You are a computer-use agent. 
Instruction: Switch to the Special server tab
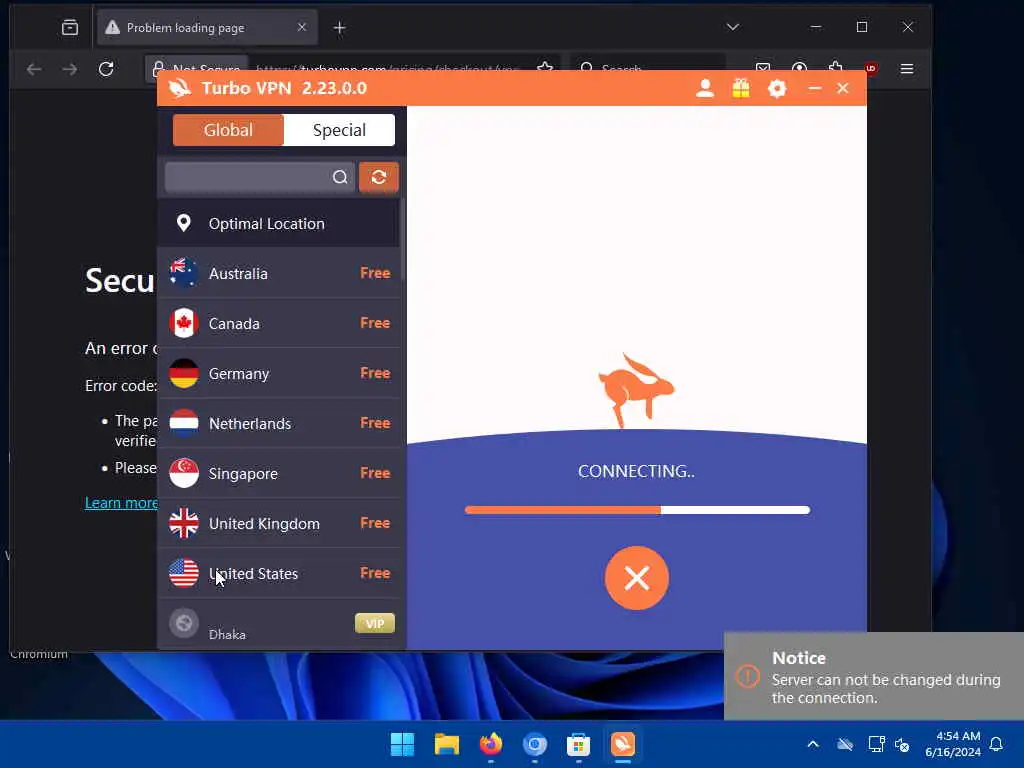339,130
